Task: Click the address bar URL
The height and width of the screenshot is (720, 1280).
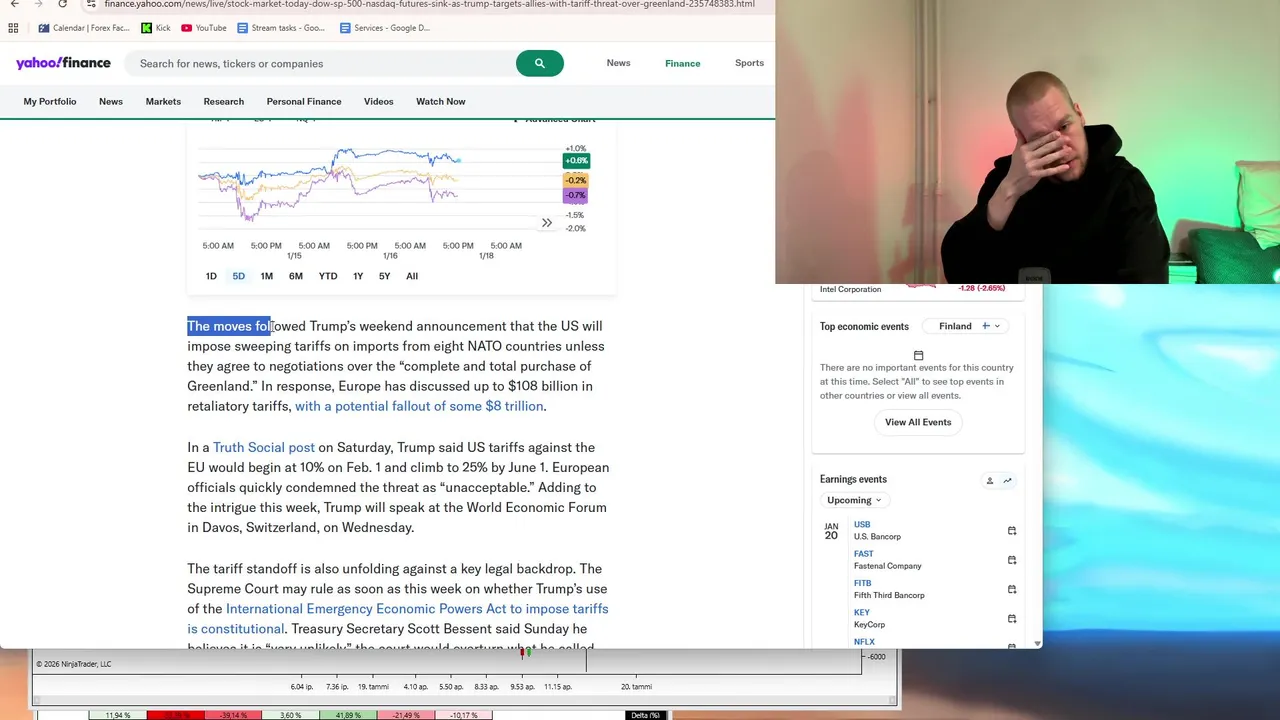Action: click(x=430, y=4)
